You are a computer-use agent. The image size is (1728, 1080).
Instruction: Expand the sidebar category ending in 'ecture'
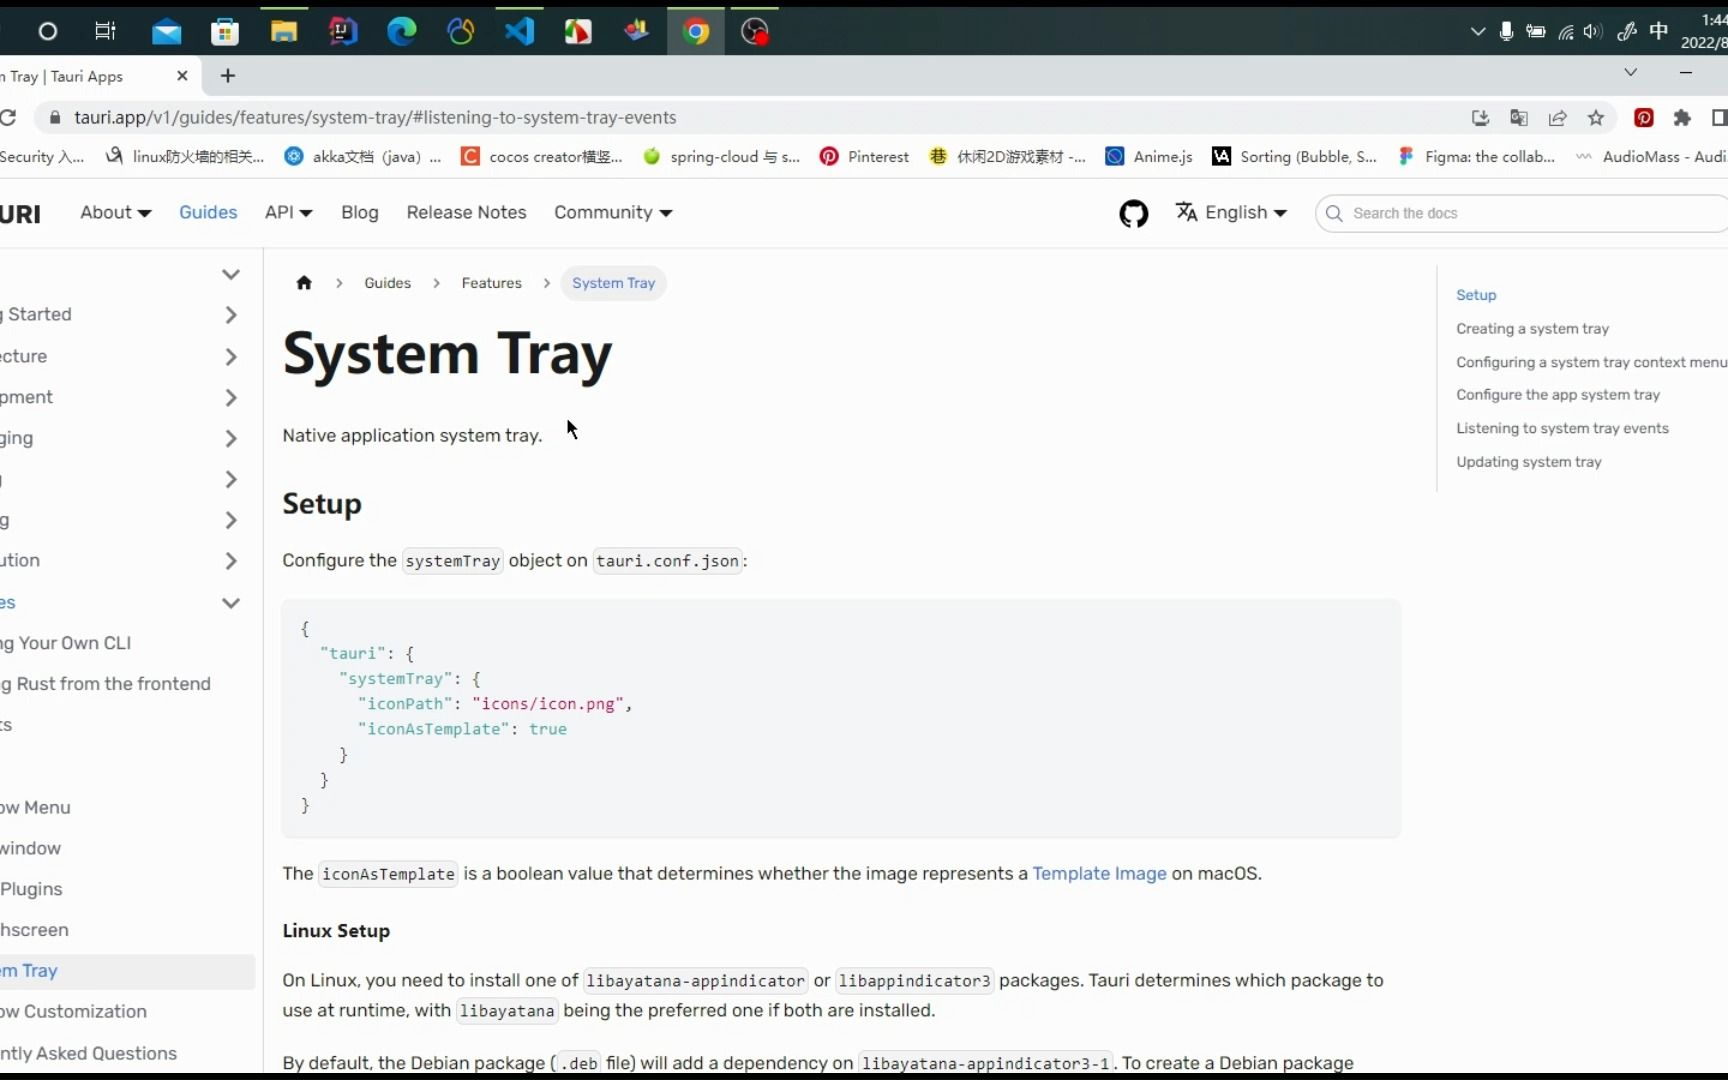point(231,357)
